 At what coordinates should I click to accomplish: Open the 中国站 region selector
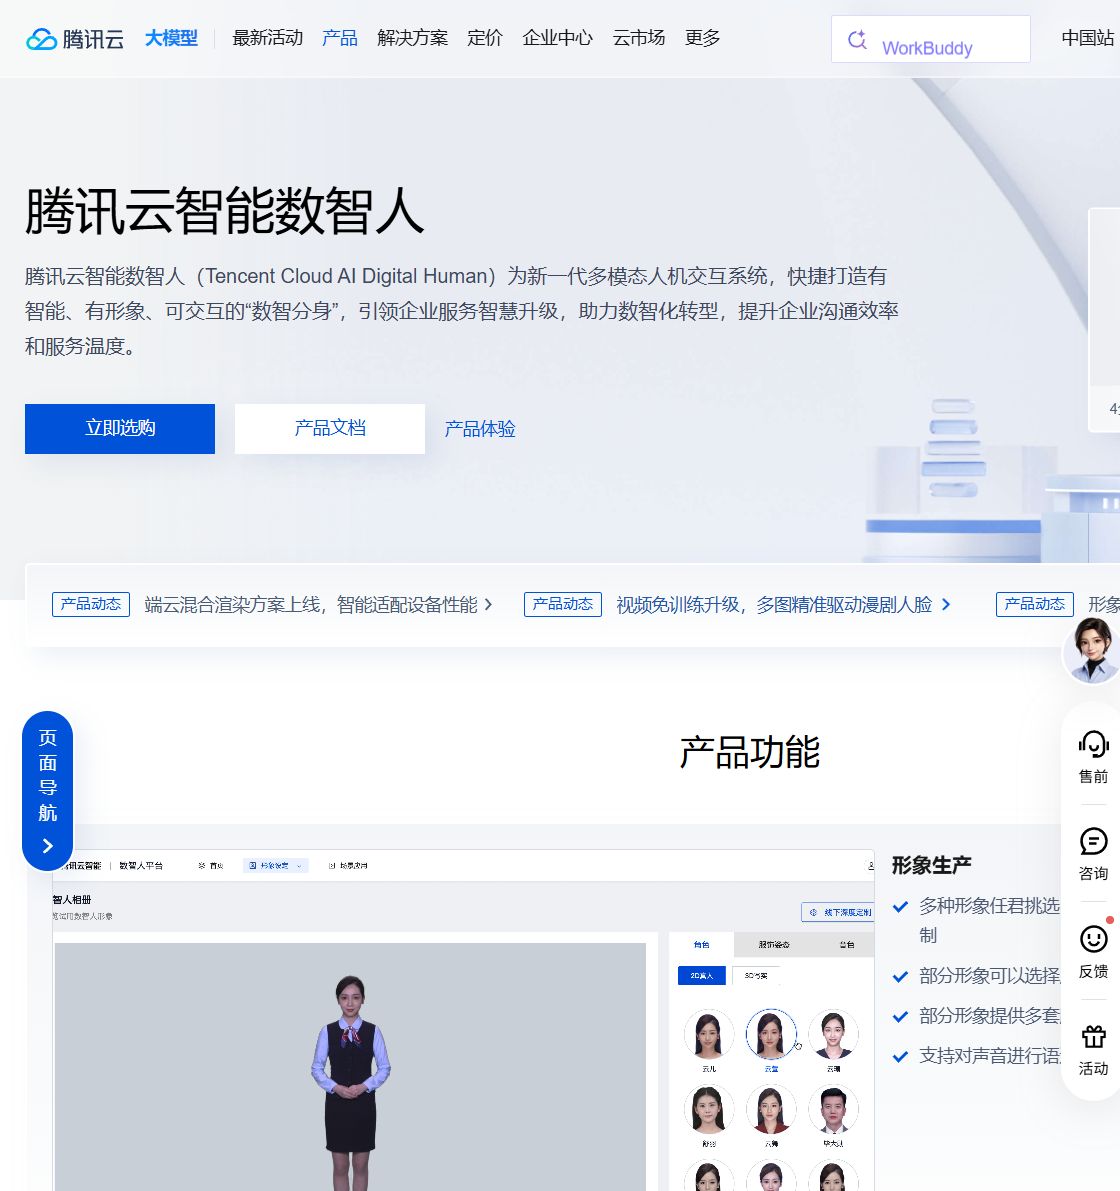click(x=1087, y=38)
